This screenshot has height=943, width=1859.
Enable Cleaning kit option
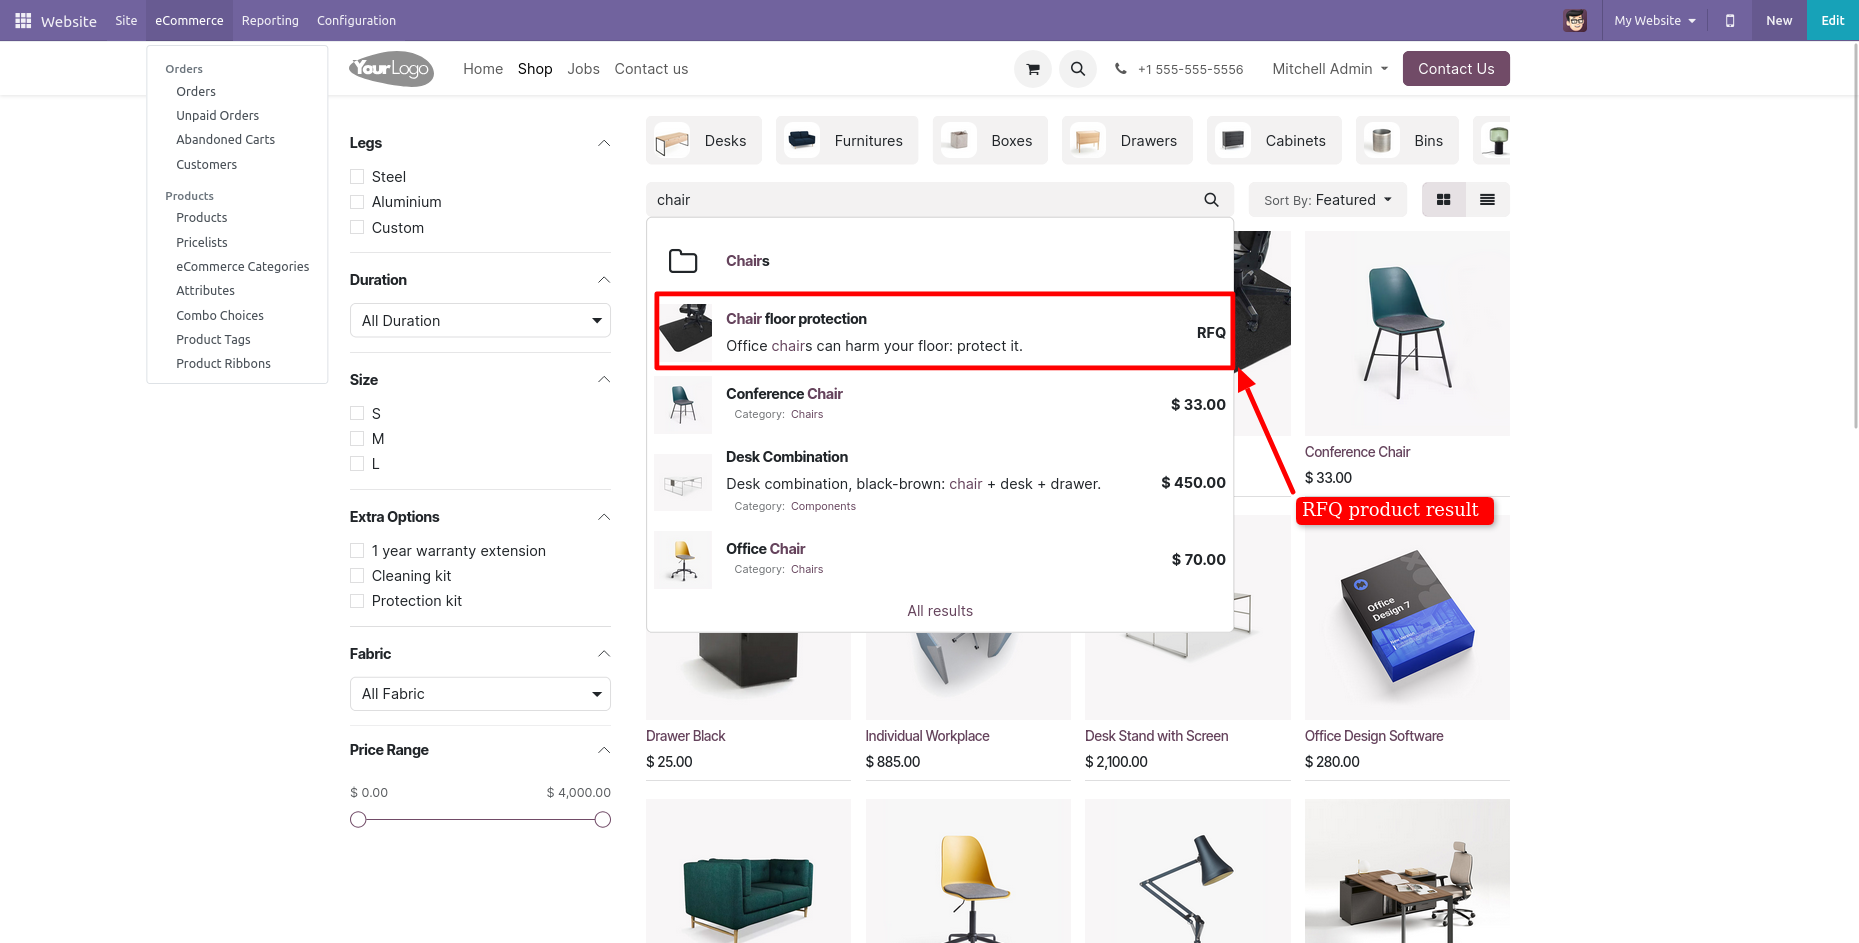tap(357, 576)
